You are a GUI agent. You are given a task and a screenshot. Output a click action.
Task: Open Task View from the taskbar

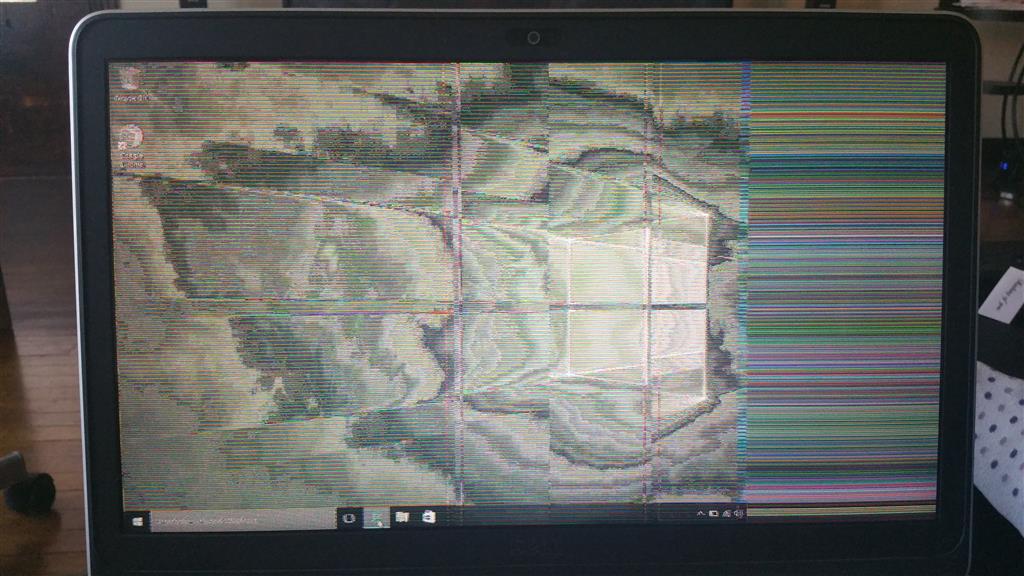(x=349, y=519)
